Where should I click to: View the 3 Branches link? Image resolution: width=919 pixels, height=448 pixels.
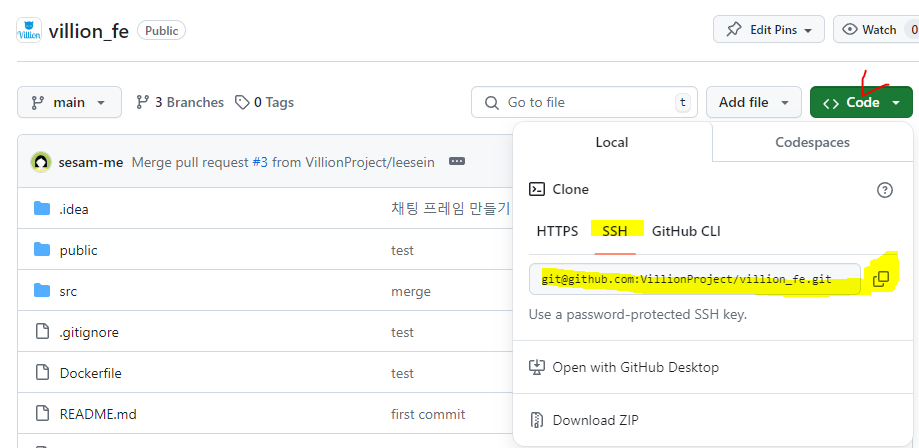(180, 103)
